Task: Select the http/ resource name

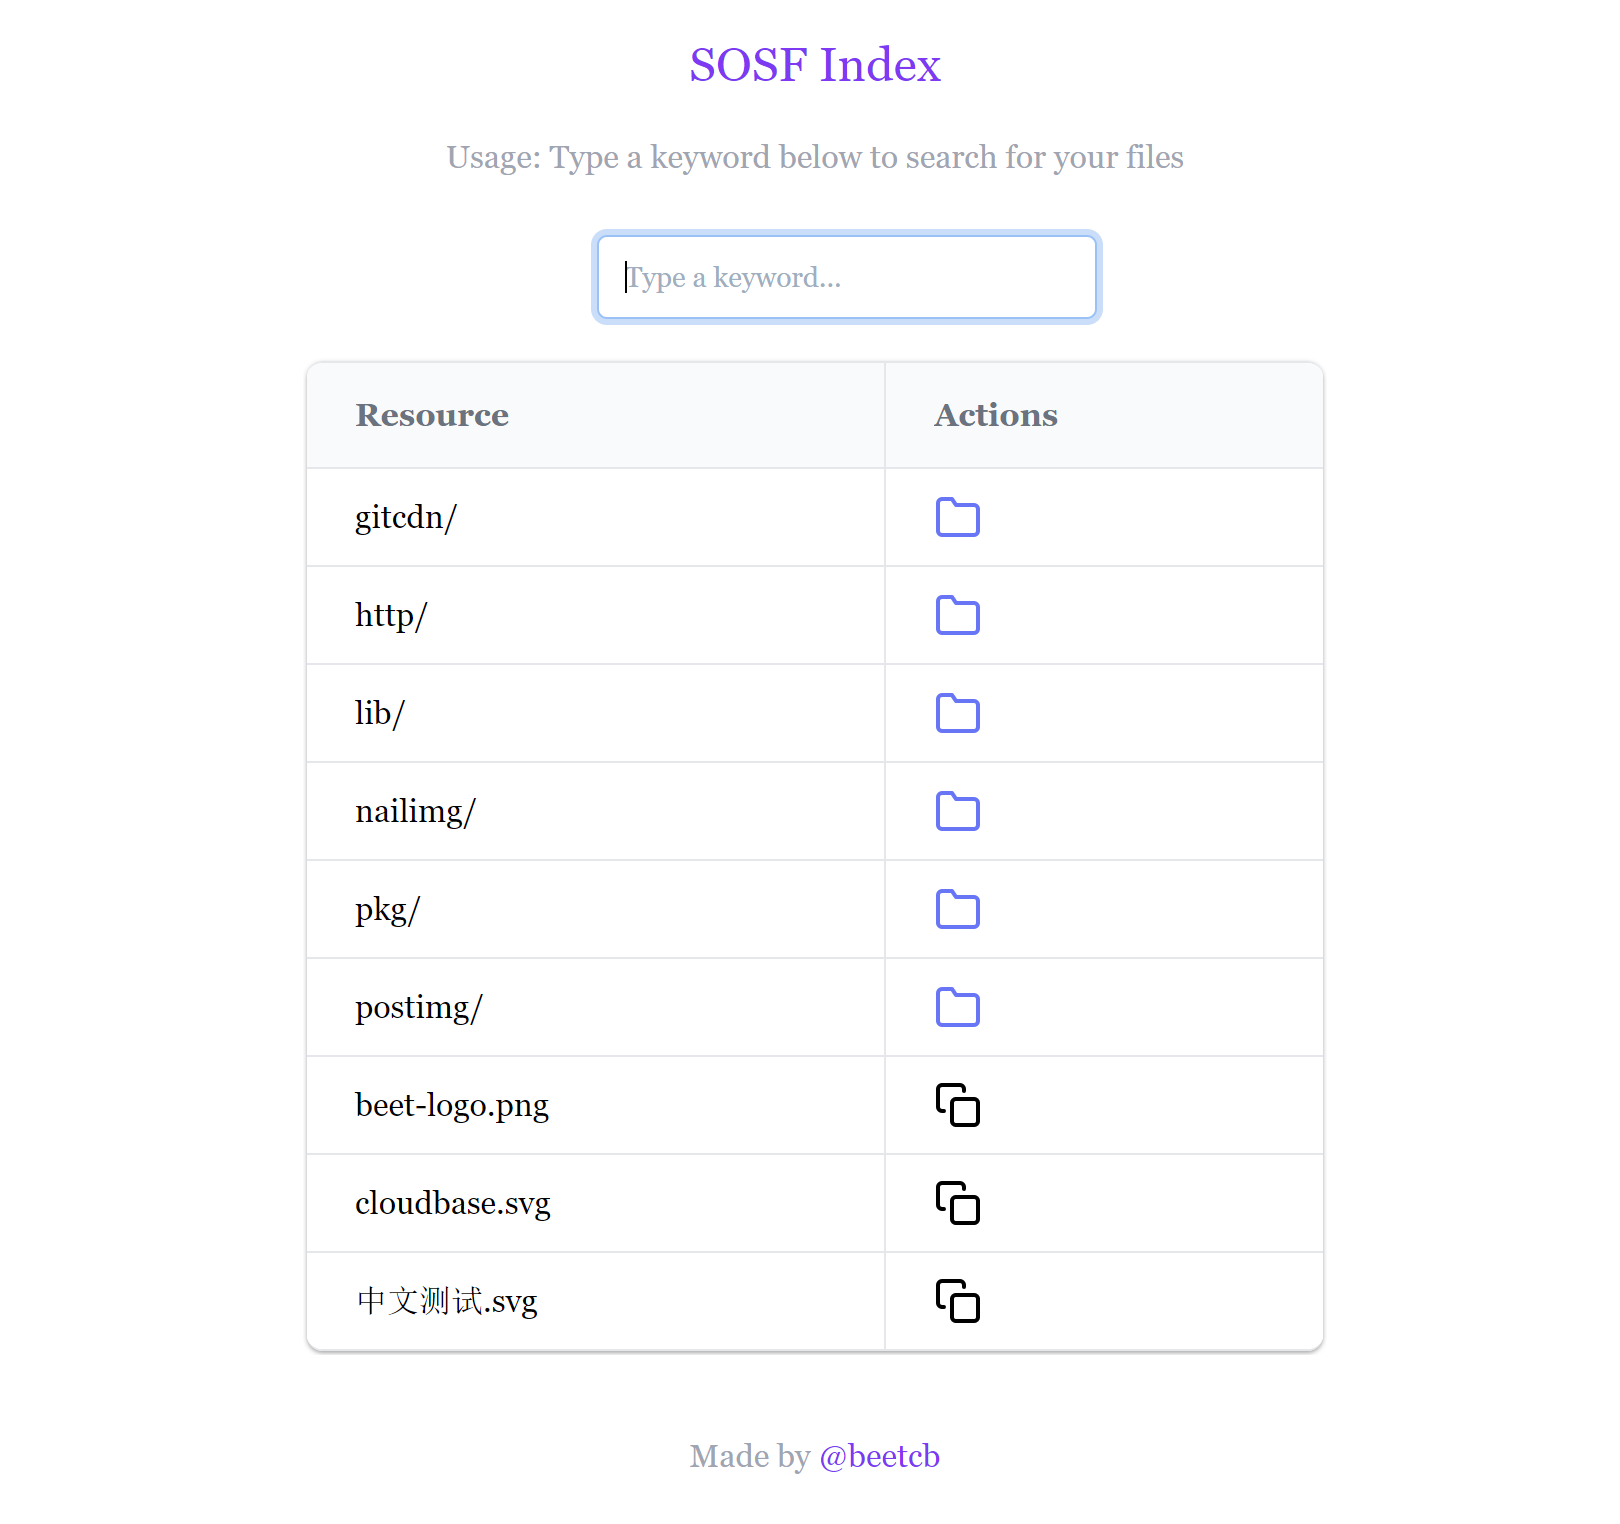Action: 391,615
